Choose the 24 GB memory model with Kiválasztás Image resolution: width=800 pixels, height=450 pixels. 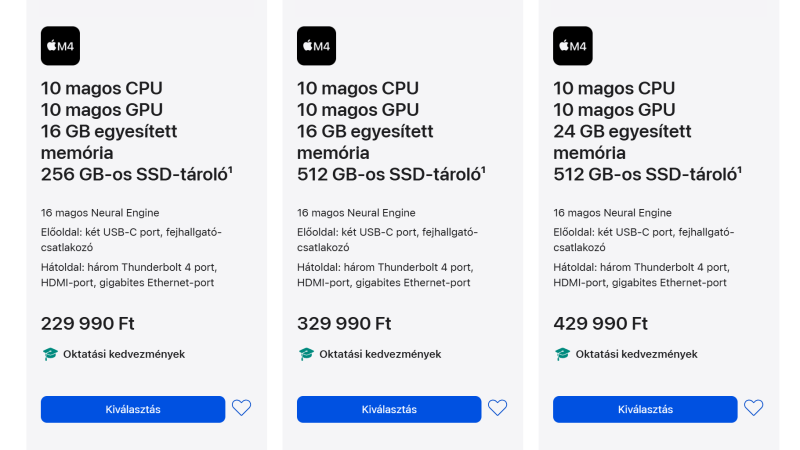pos(645,409)
